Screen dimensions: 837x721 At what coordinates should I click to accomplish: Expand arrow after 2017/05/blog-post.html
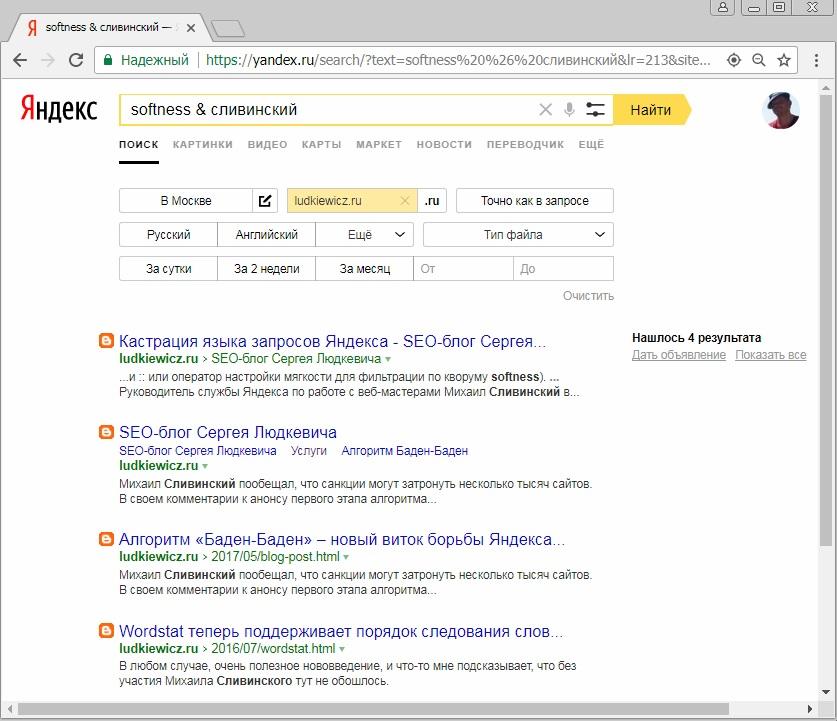pos(346,557)
